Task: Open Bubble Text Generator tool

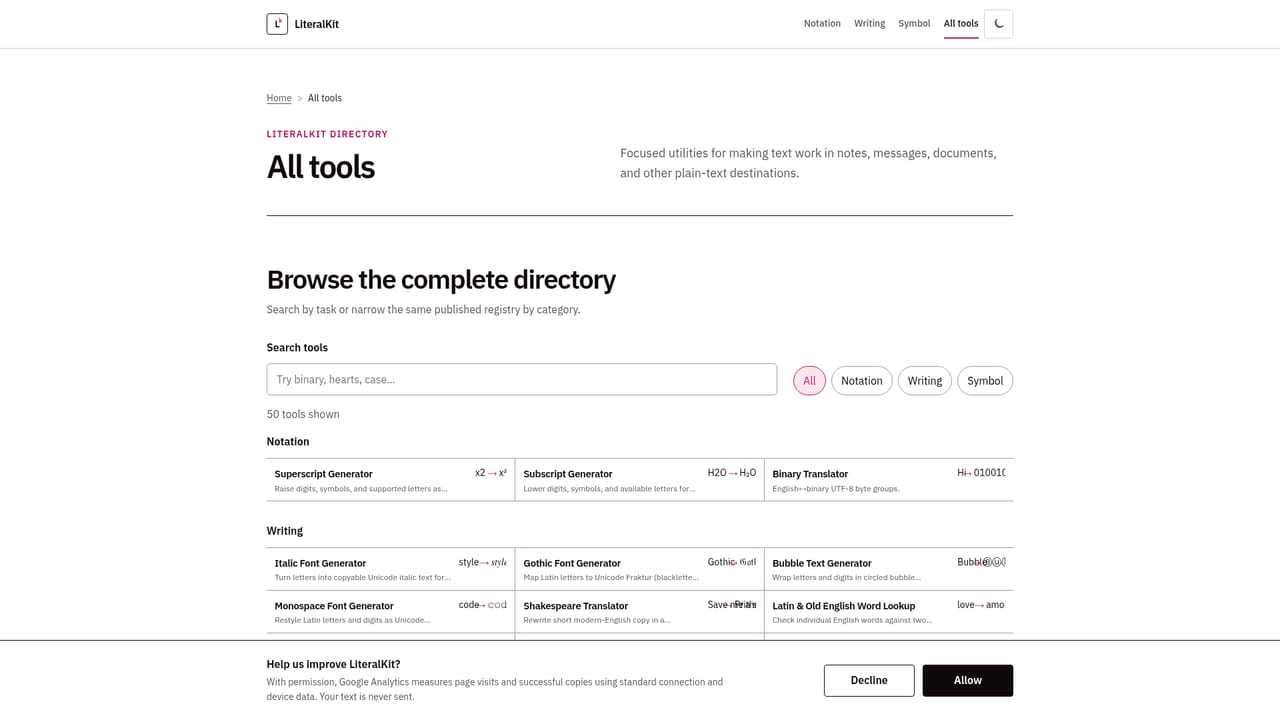Action: point(888,569)
